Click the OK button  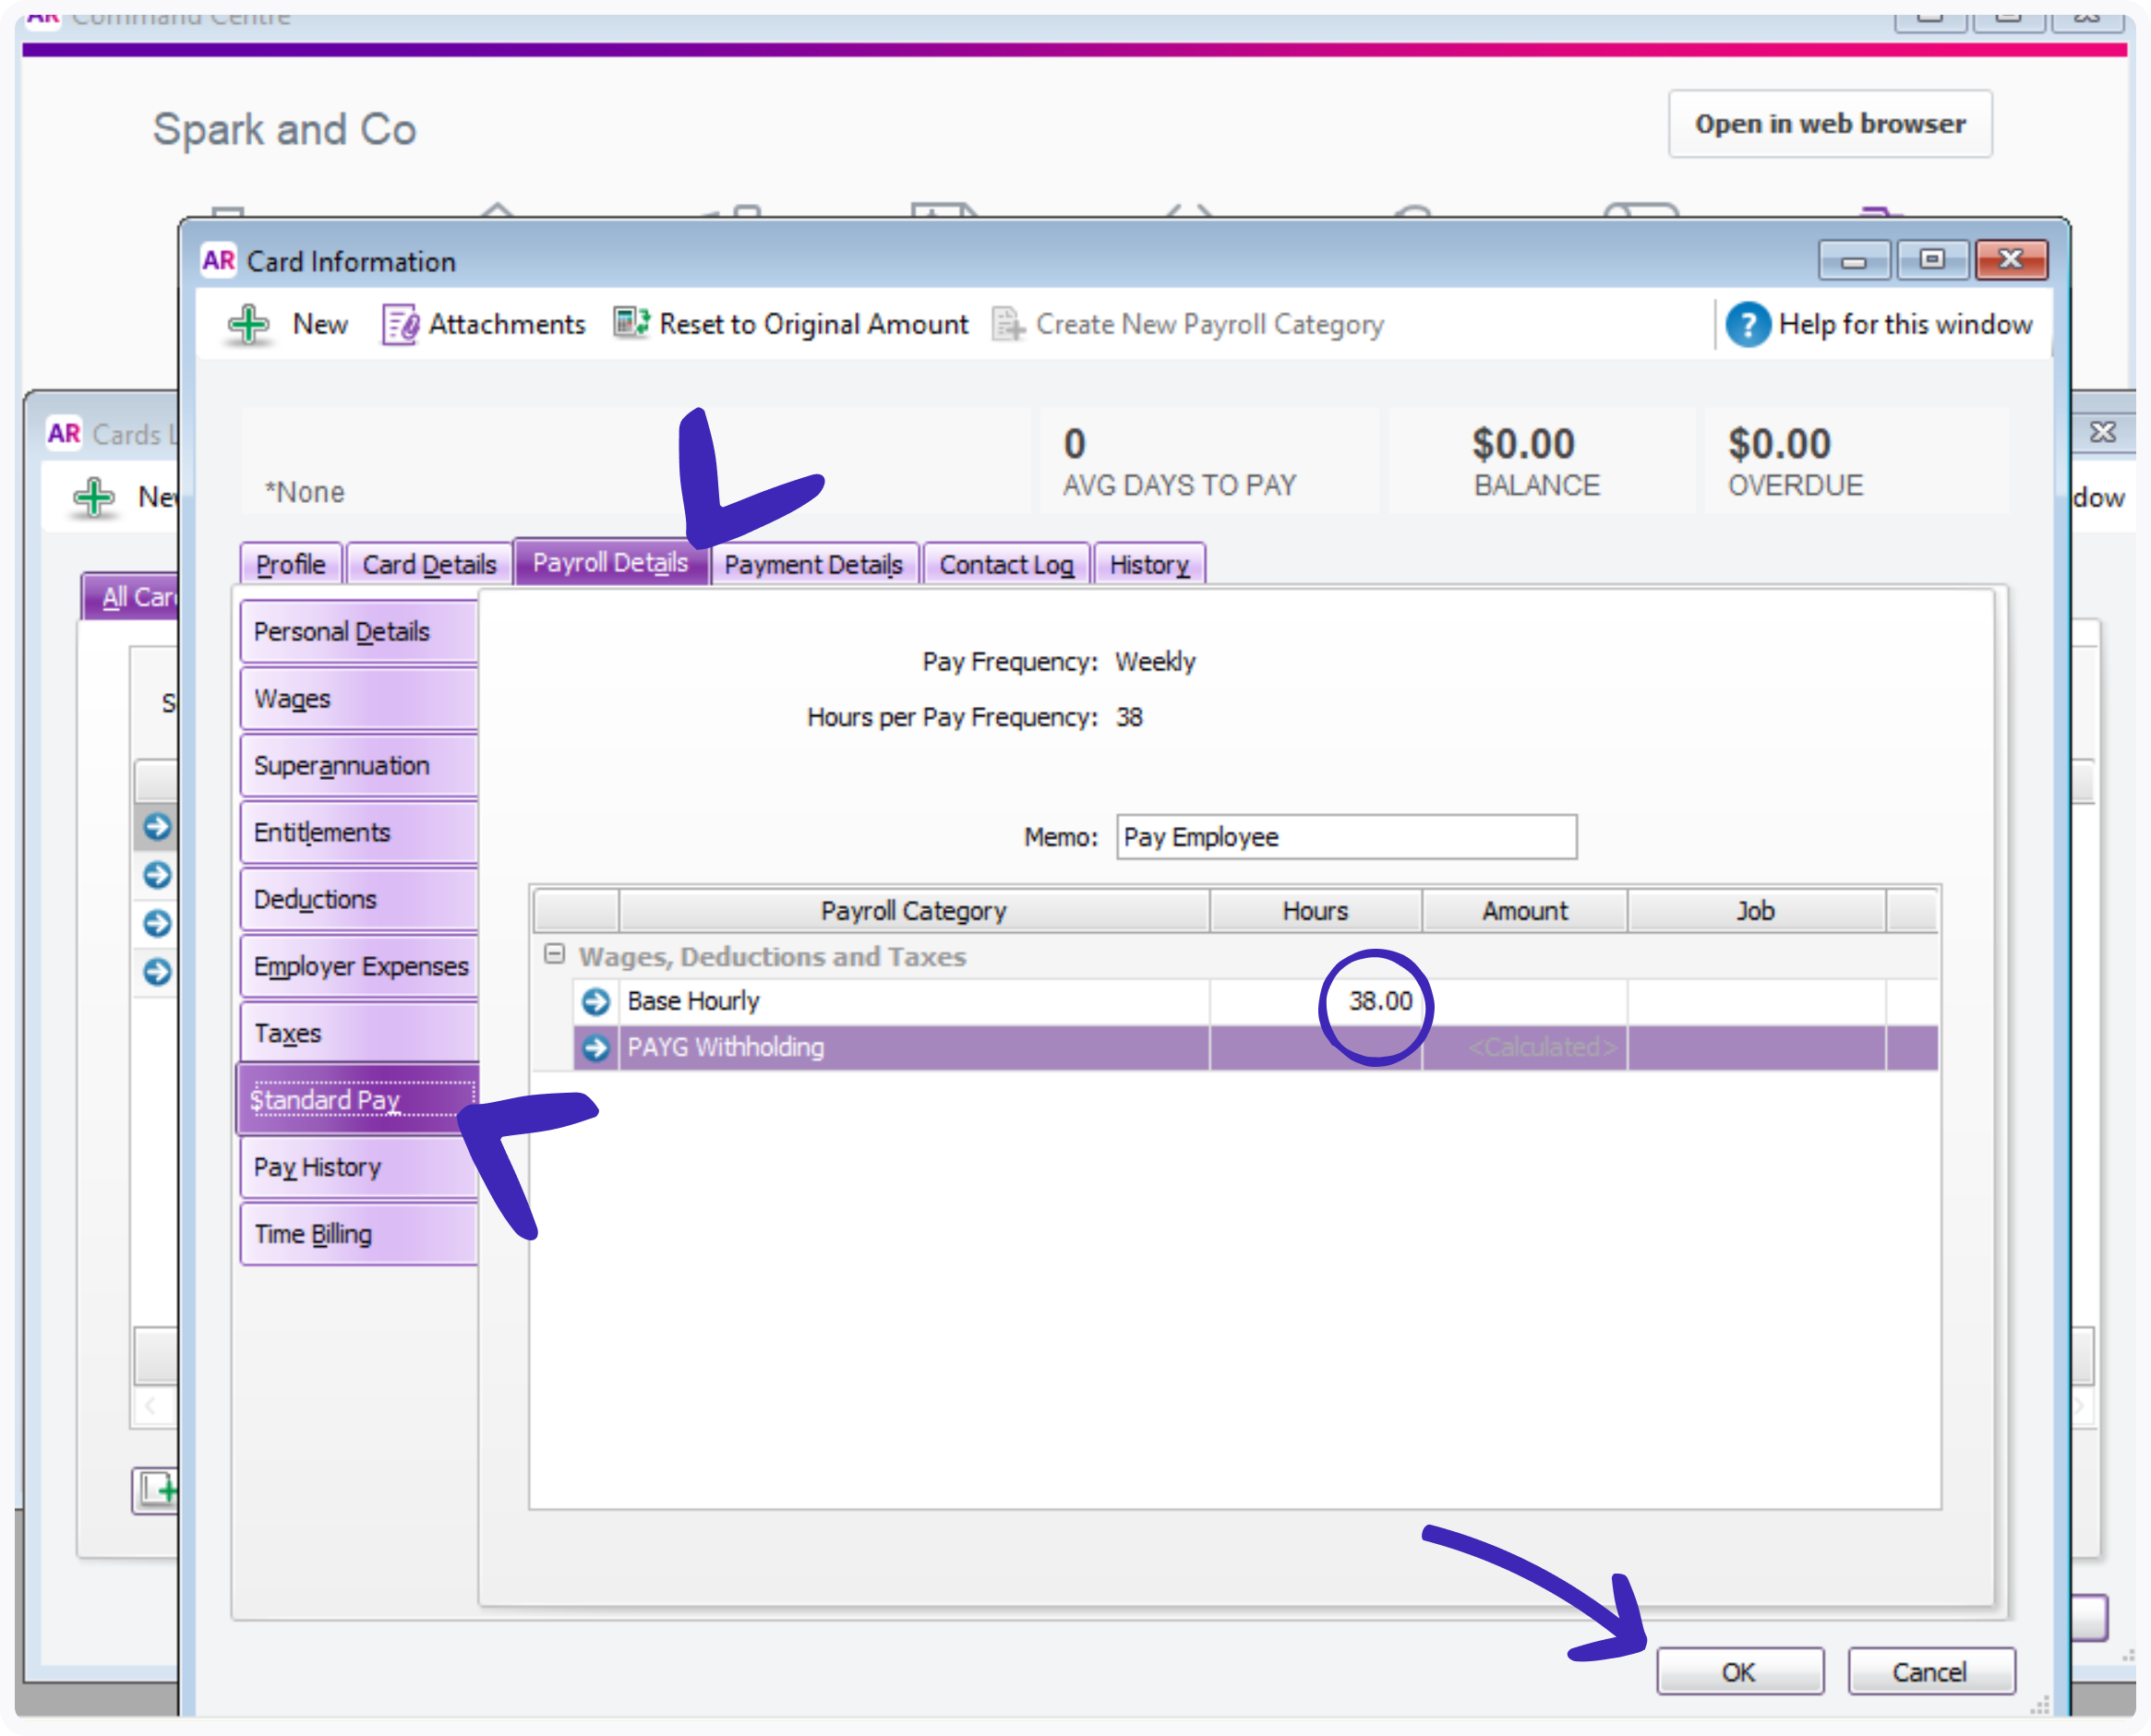pyautogui.click(x=1739, y=1670)
